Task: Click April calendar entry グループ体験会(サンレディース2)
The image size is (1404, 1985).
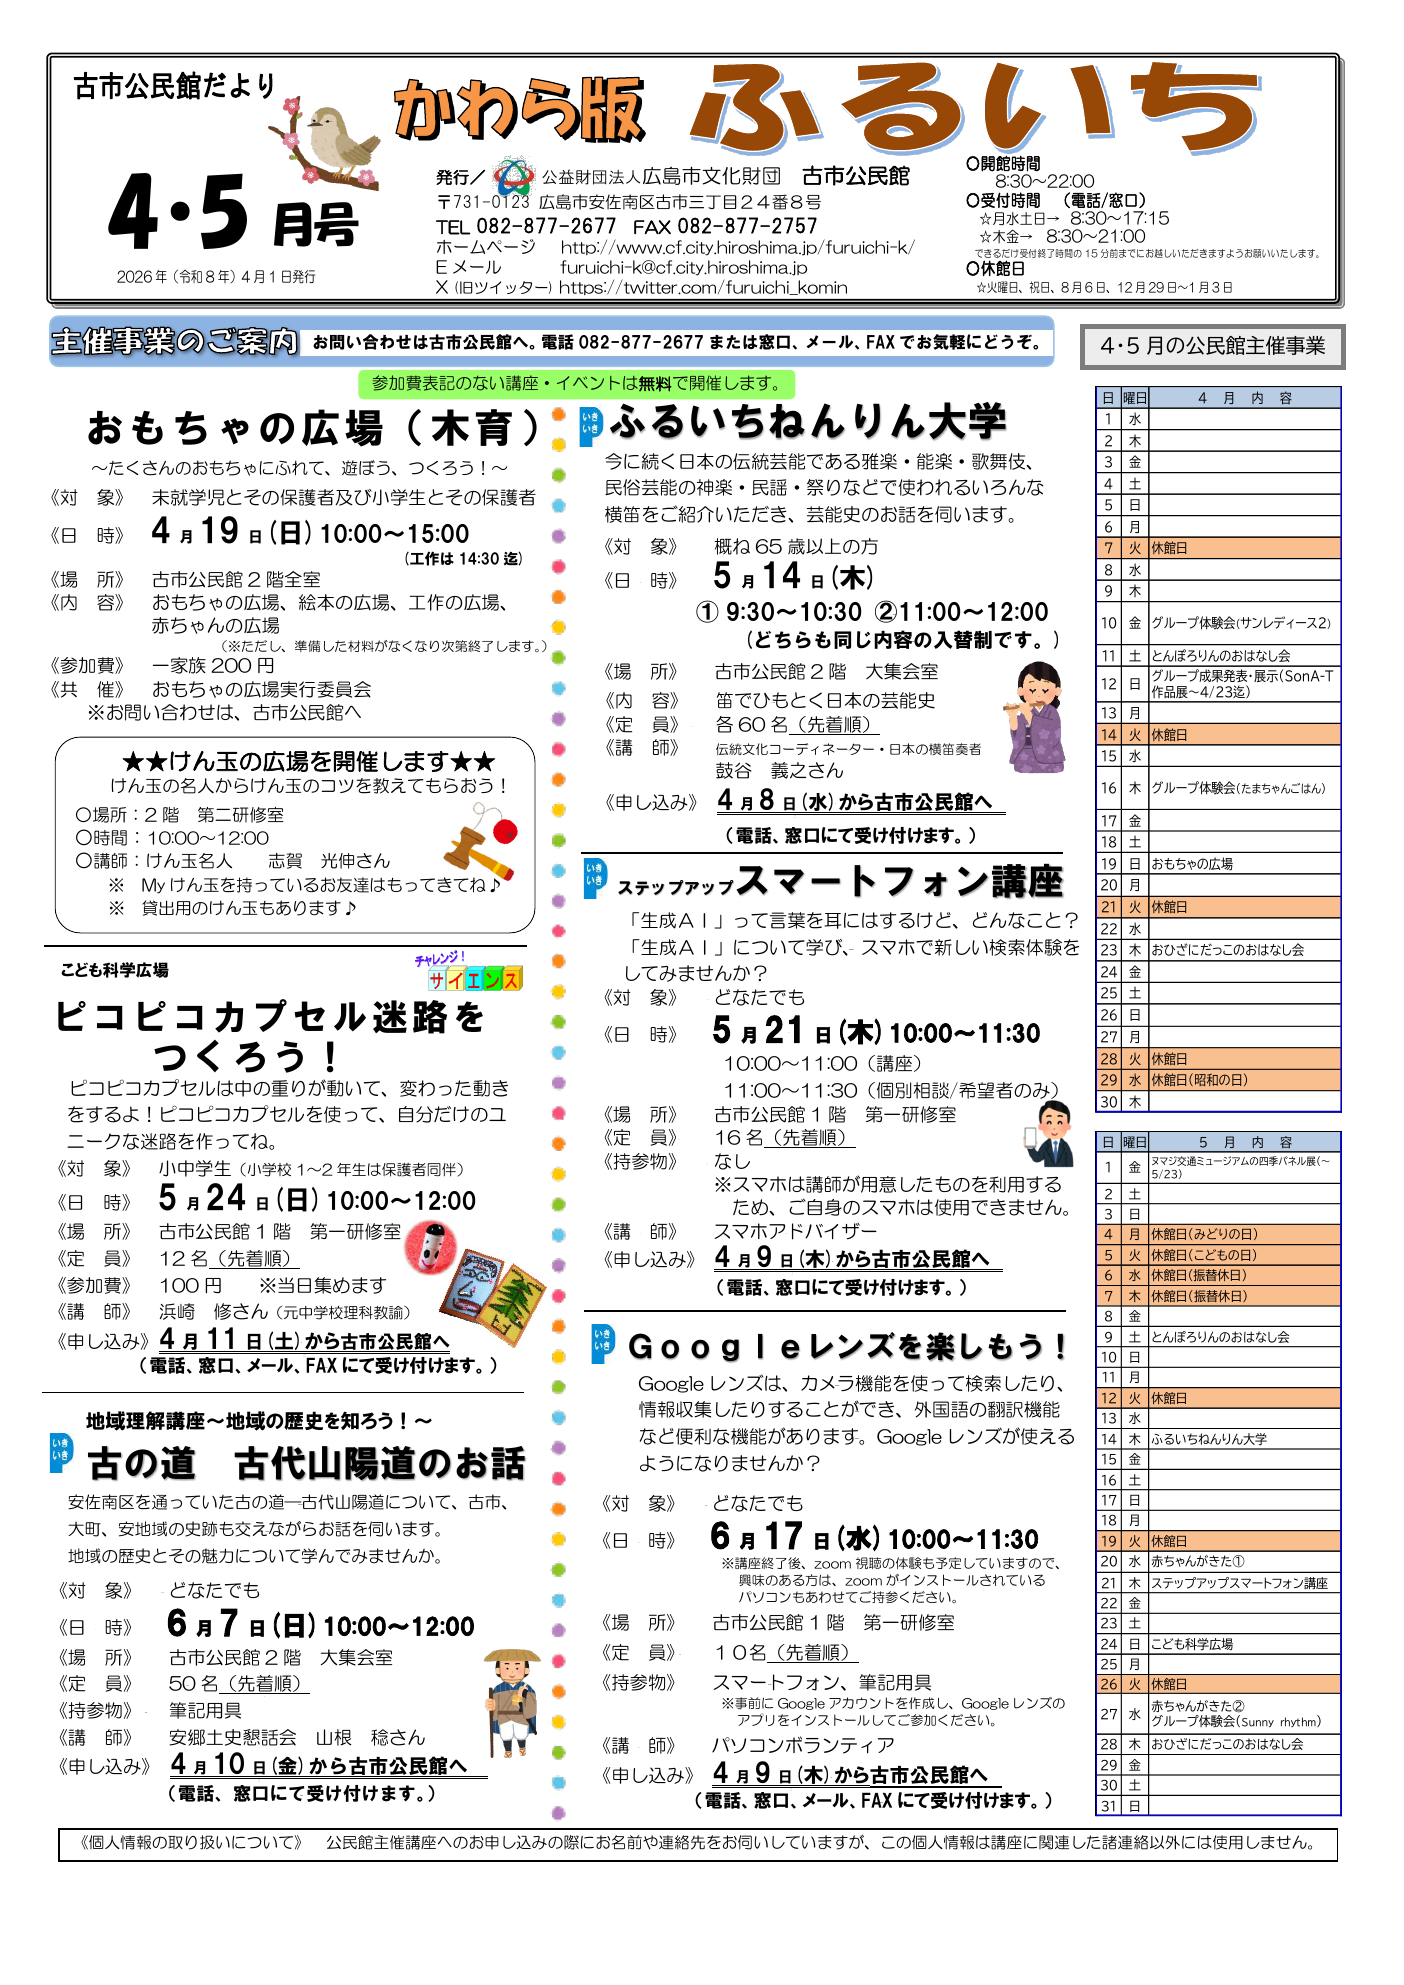Action: (x=1243, y=623)
